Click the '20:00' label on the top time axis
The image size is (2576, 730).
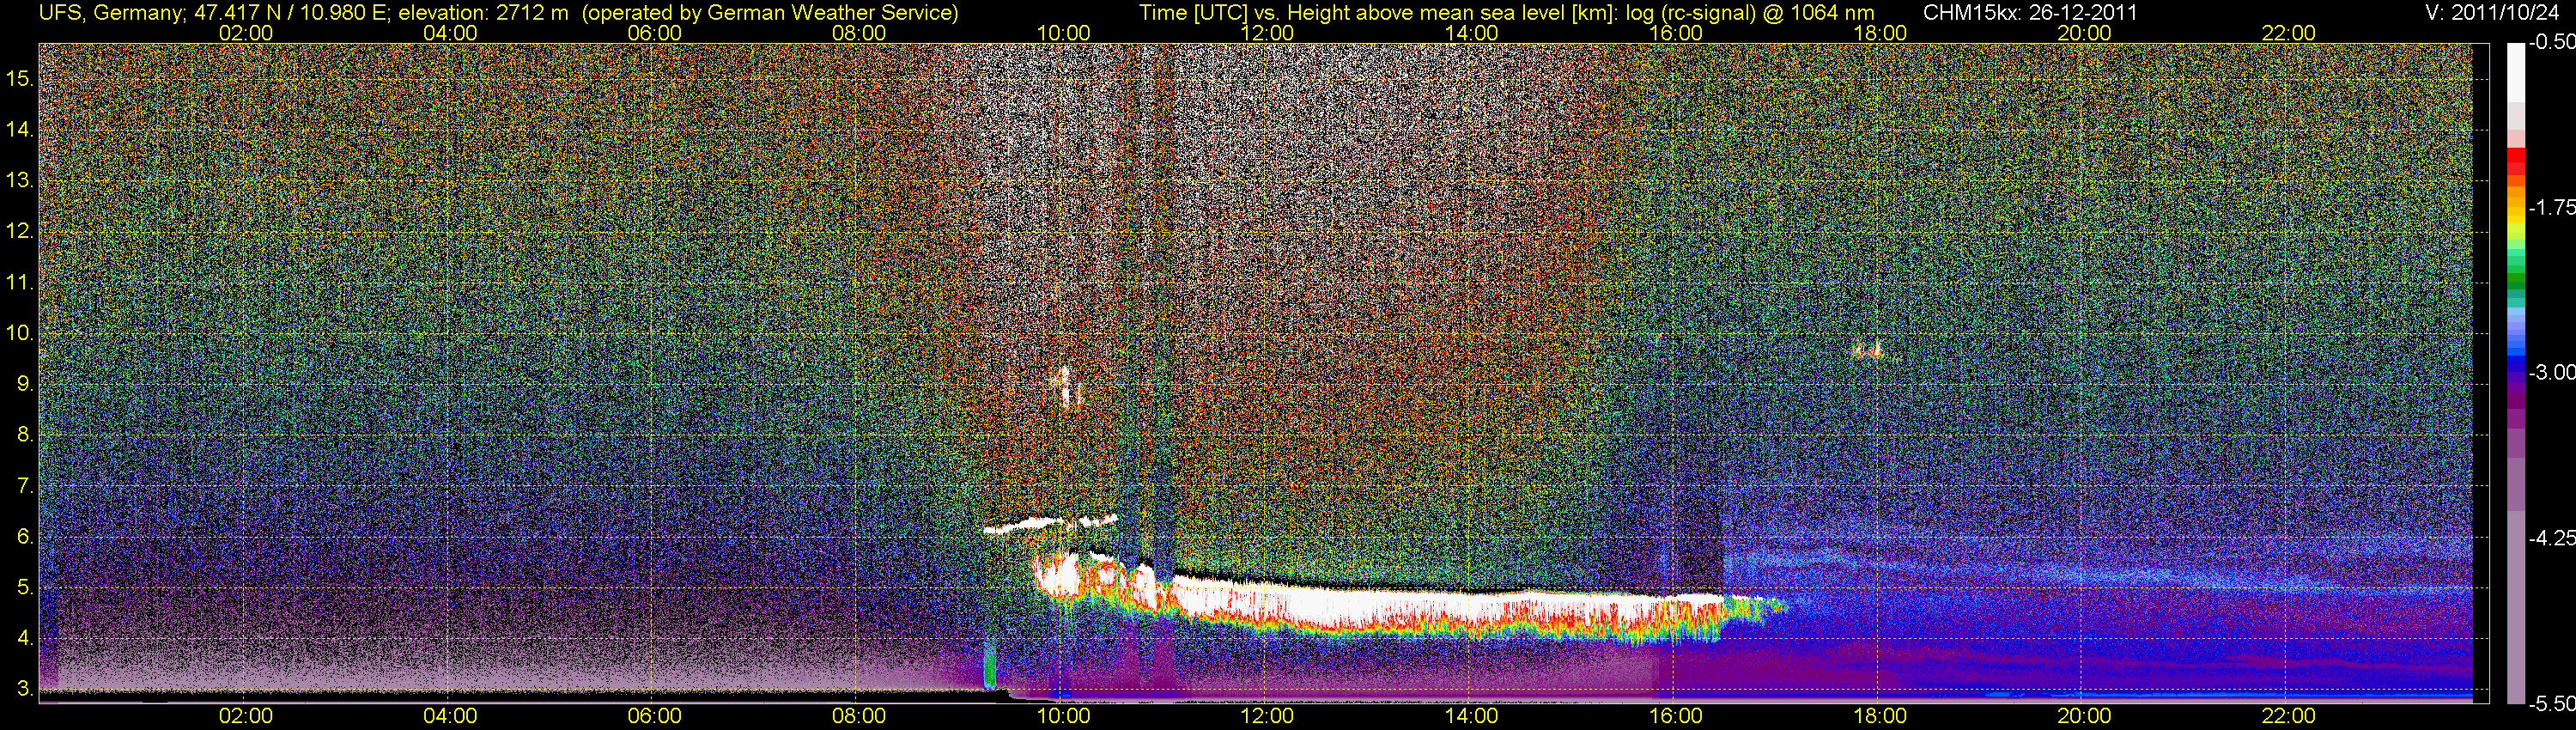click(2084, 33)
